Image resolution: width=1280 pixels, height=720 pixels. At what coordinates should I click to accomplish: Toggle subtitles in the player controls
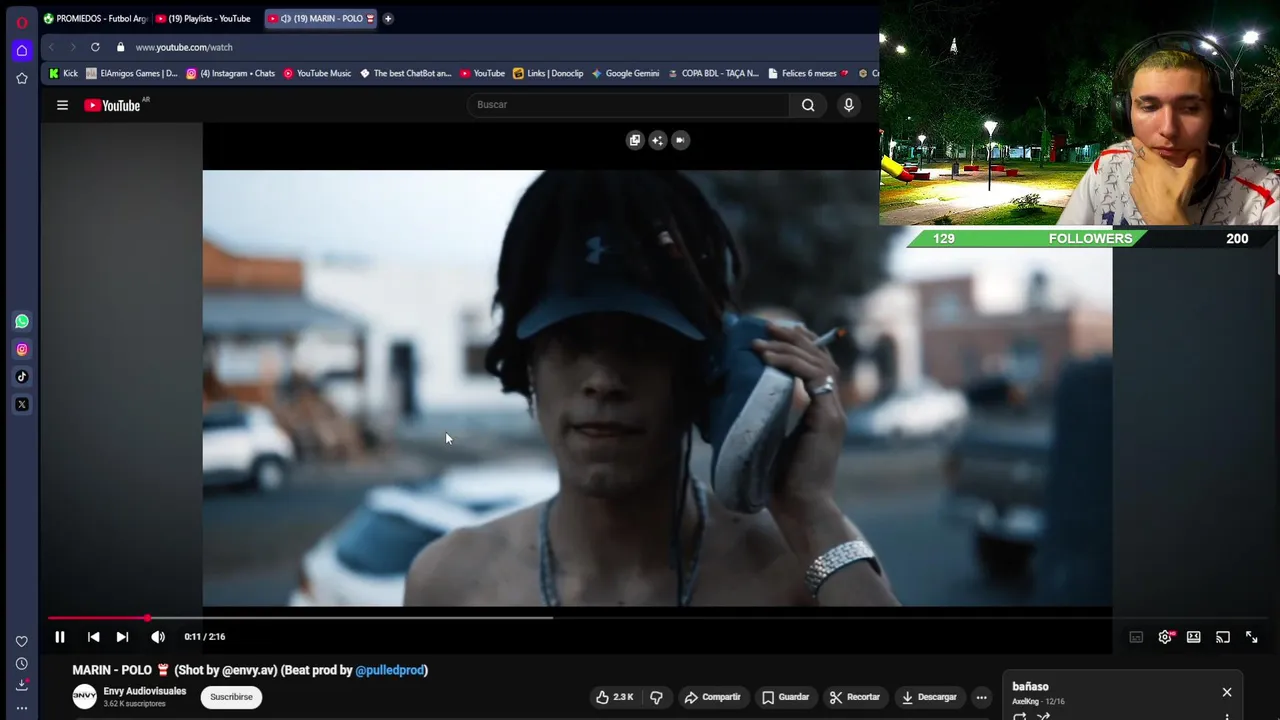point(1136,637)
